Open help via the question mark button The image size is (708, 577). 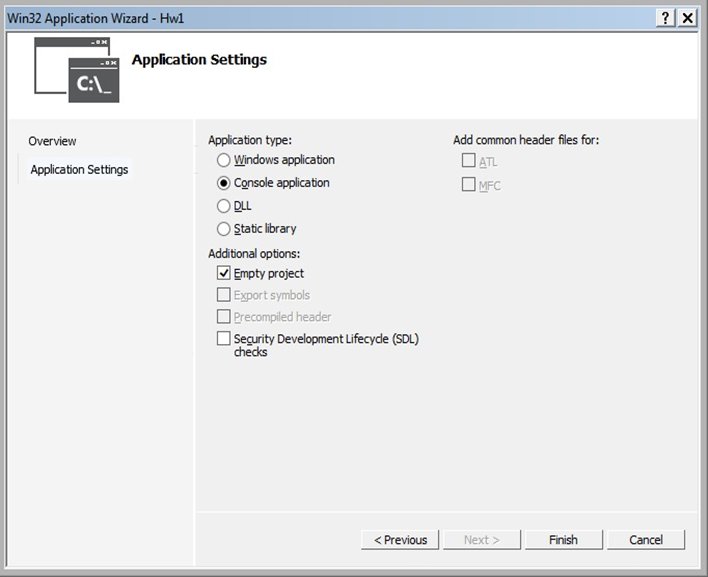point(666,18)
